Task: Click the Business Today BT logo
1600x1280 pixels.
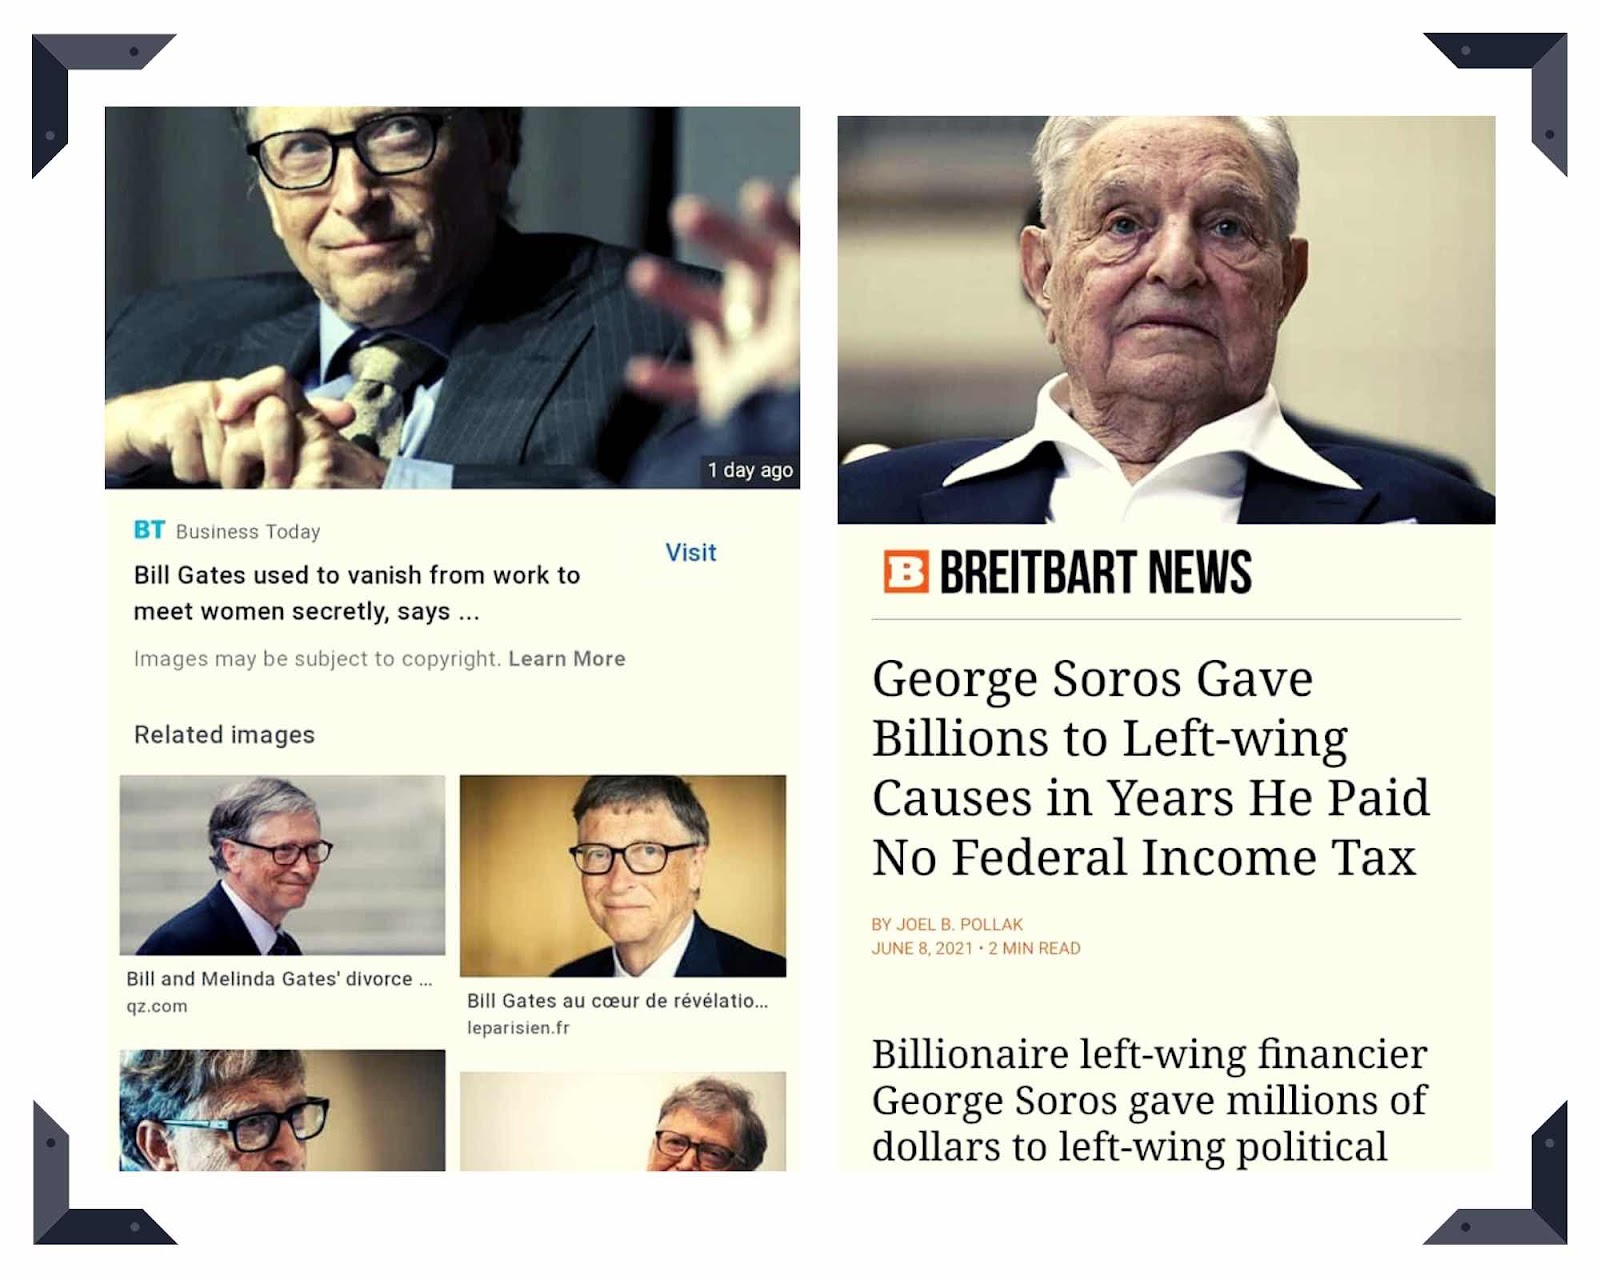Action: coord(149,530)
